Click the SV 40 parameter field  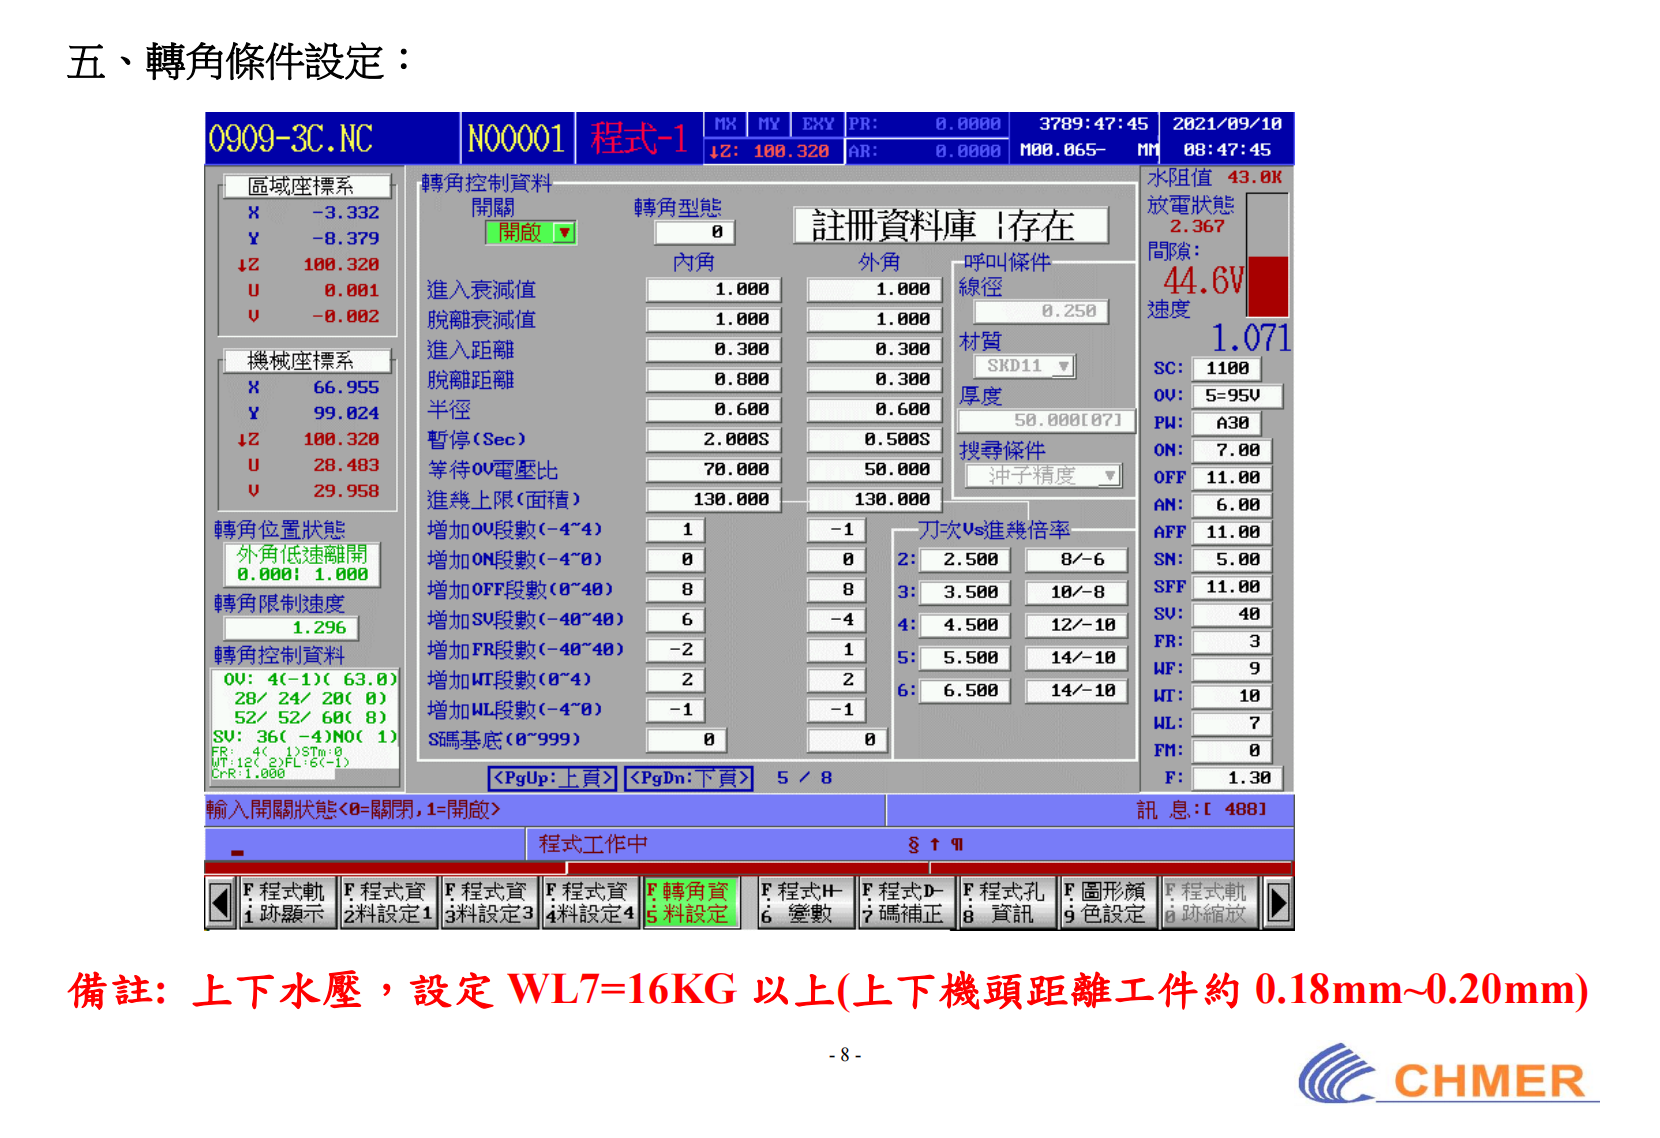coord(1232,614)
